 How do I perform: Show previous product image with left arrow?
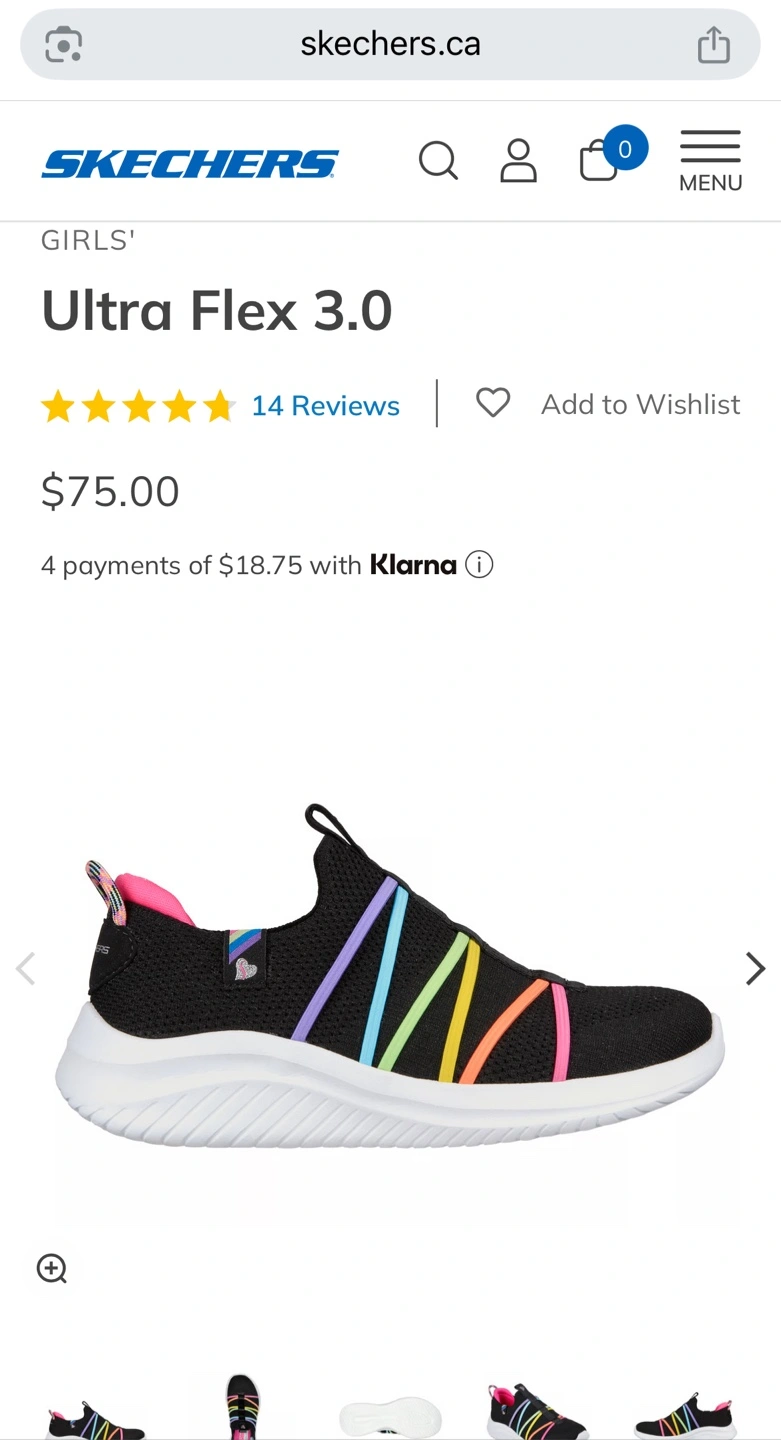(x=26, y=968)
